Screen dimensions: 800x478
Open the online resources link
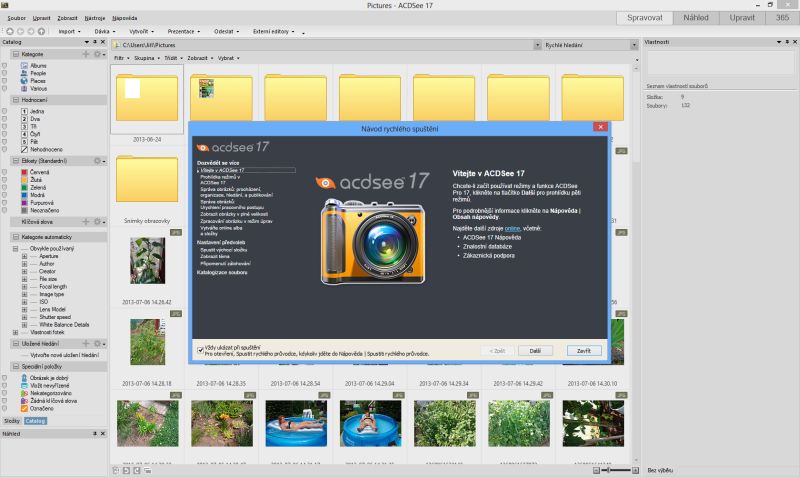(x=512, y=229)
